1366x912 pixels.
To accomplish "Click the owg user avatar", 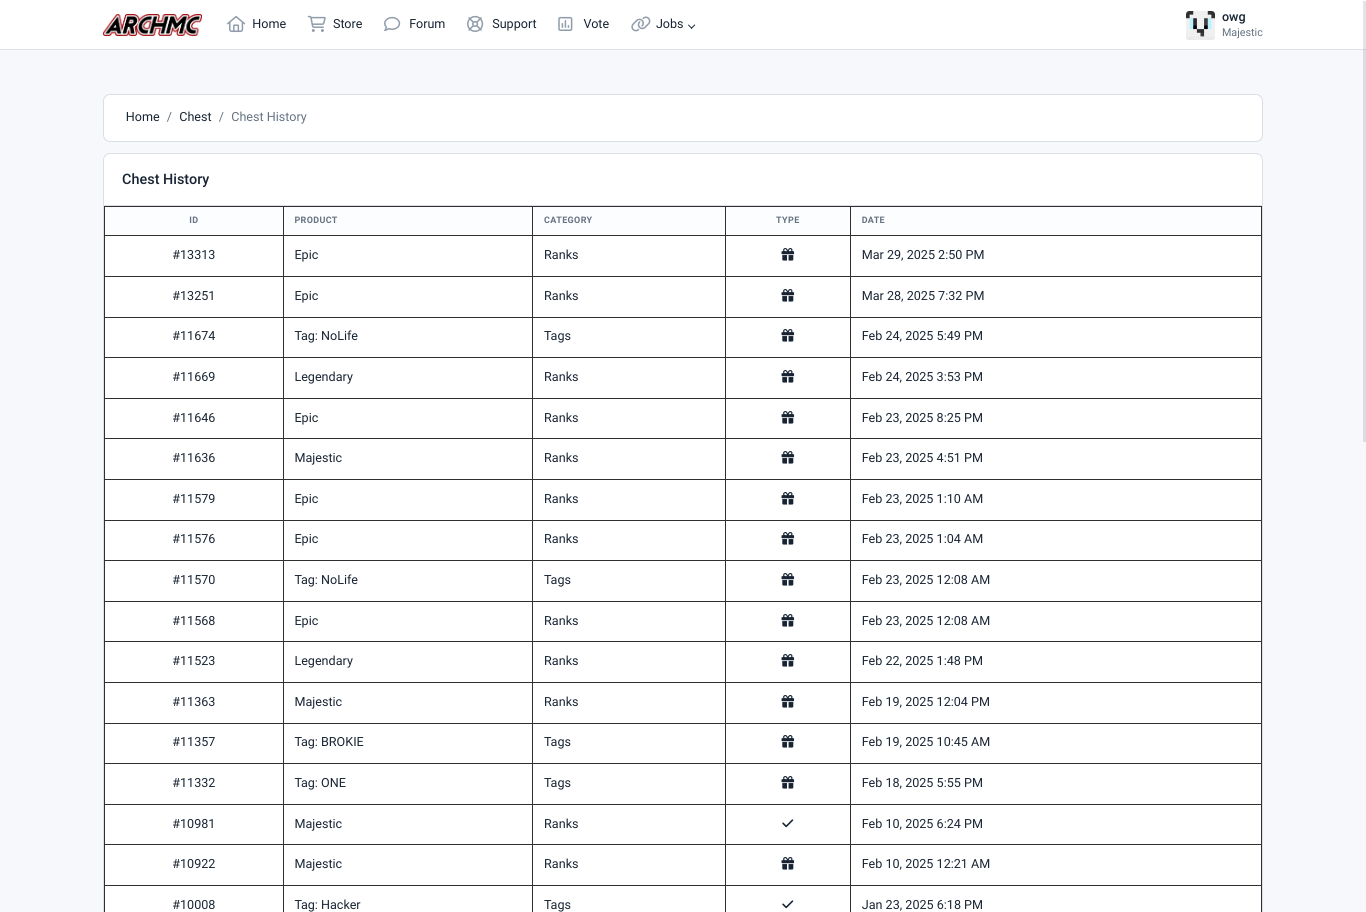I will [x=1200, y=25].
